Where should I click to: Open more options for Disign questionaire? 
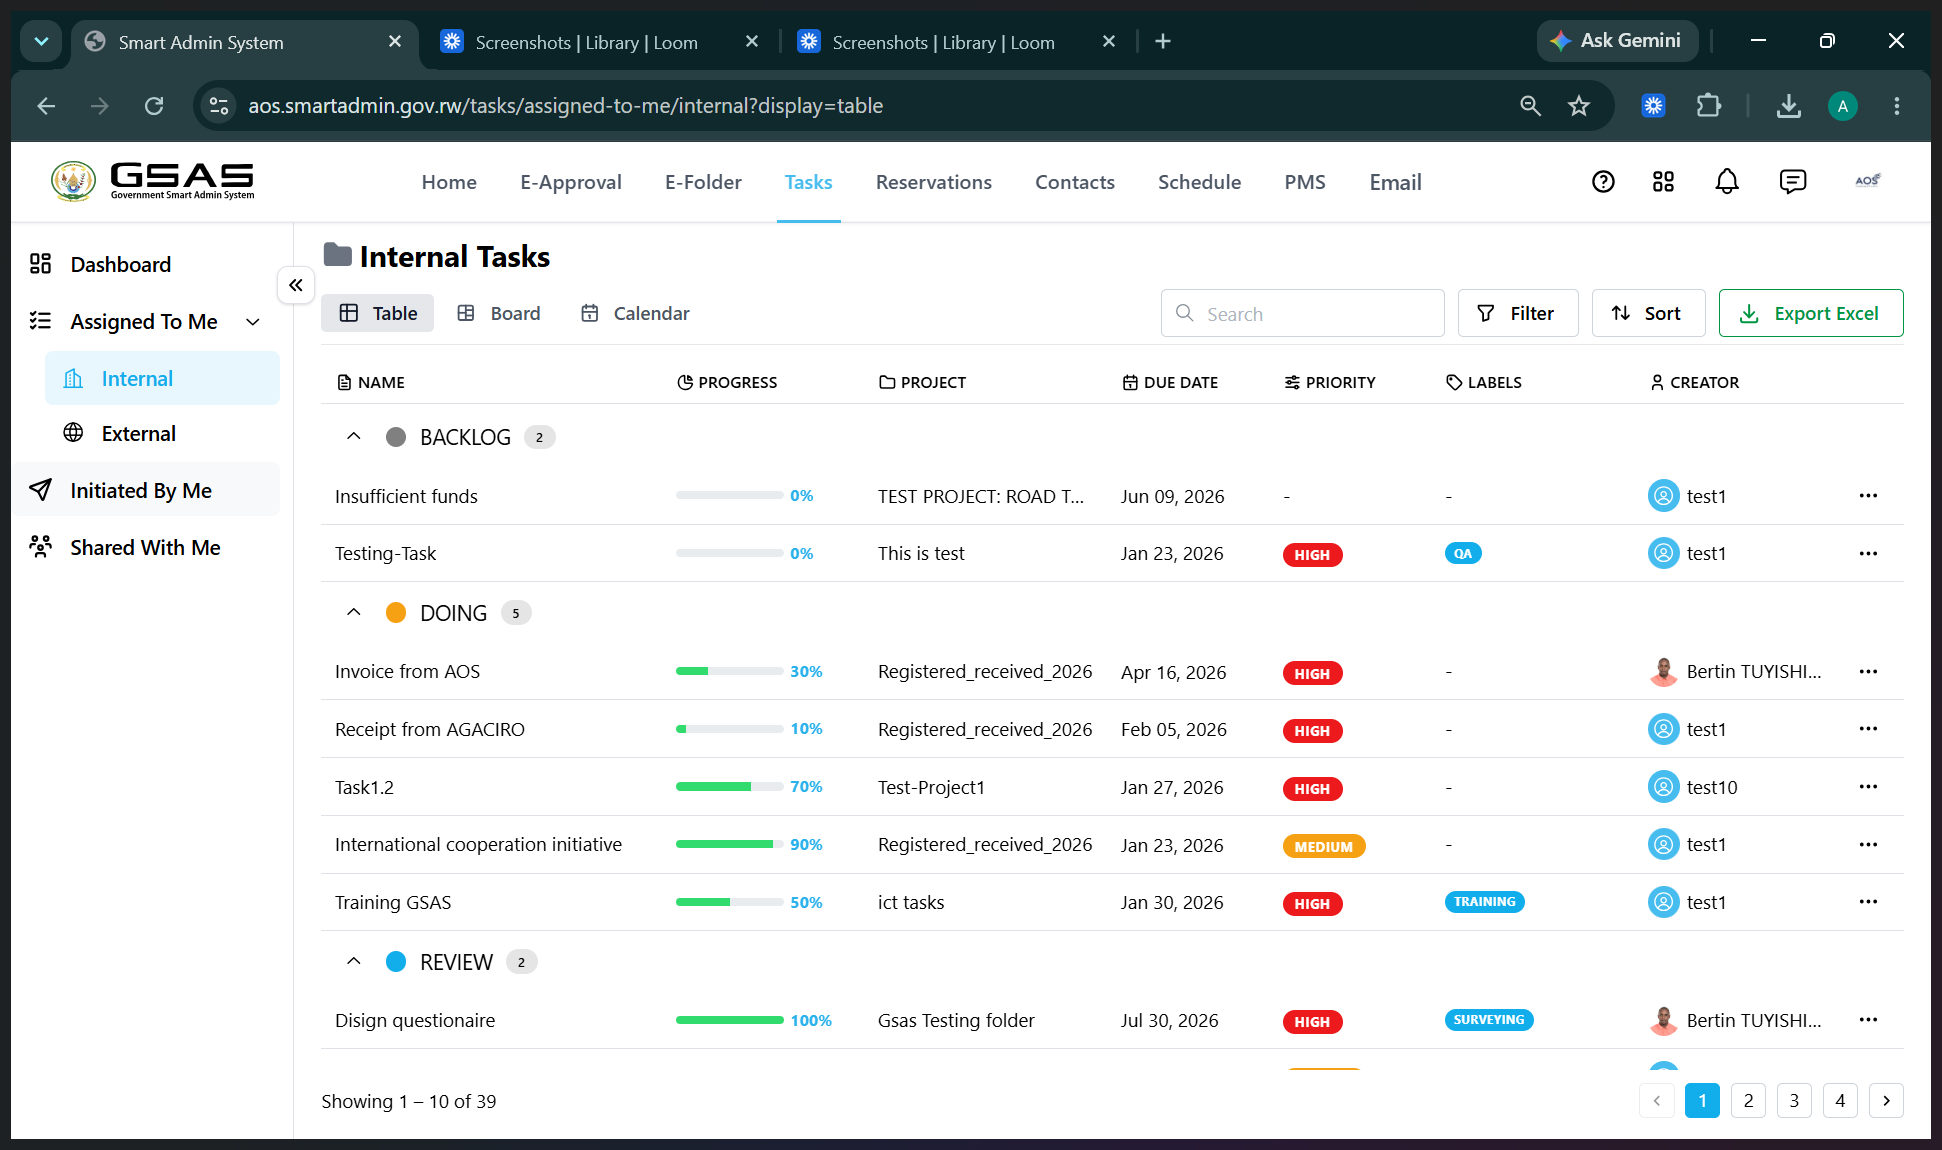pos(1868,1020)
